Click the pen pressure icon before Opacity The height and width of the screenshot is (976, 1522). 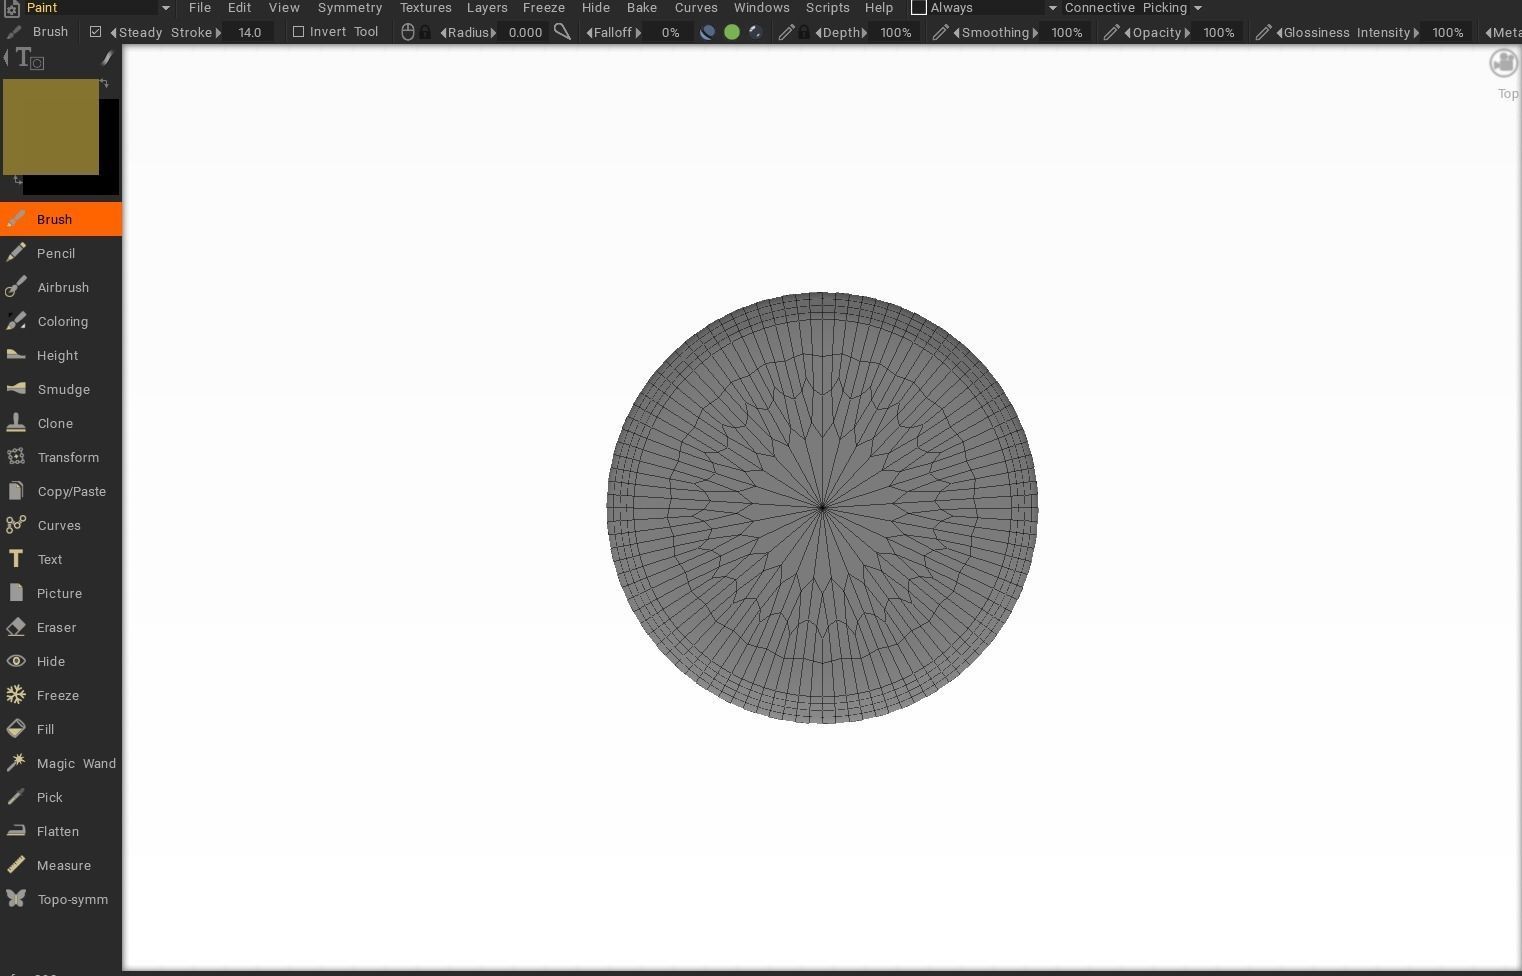pos(1111,32)
